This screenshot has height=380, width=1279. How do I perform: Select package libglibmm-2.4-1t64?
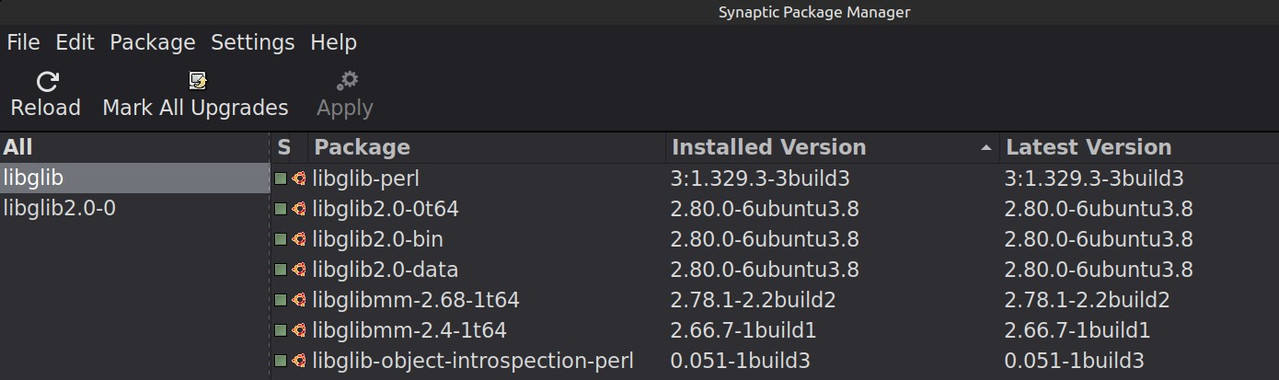[x=409, y=330]
